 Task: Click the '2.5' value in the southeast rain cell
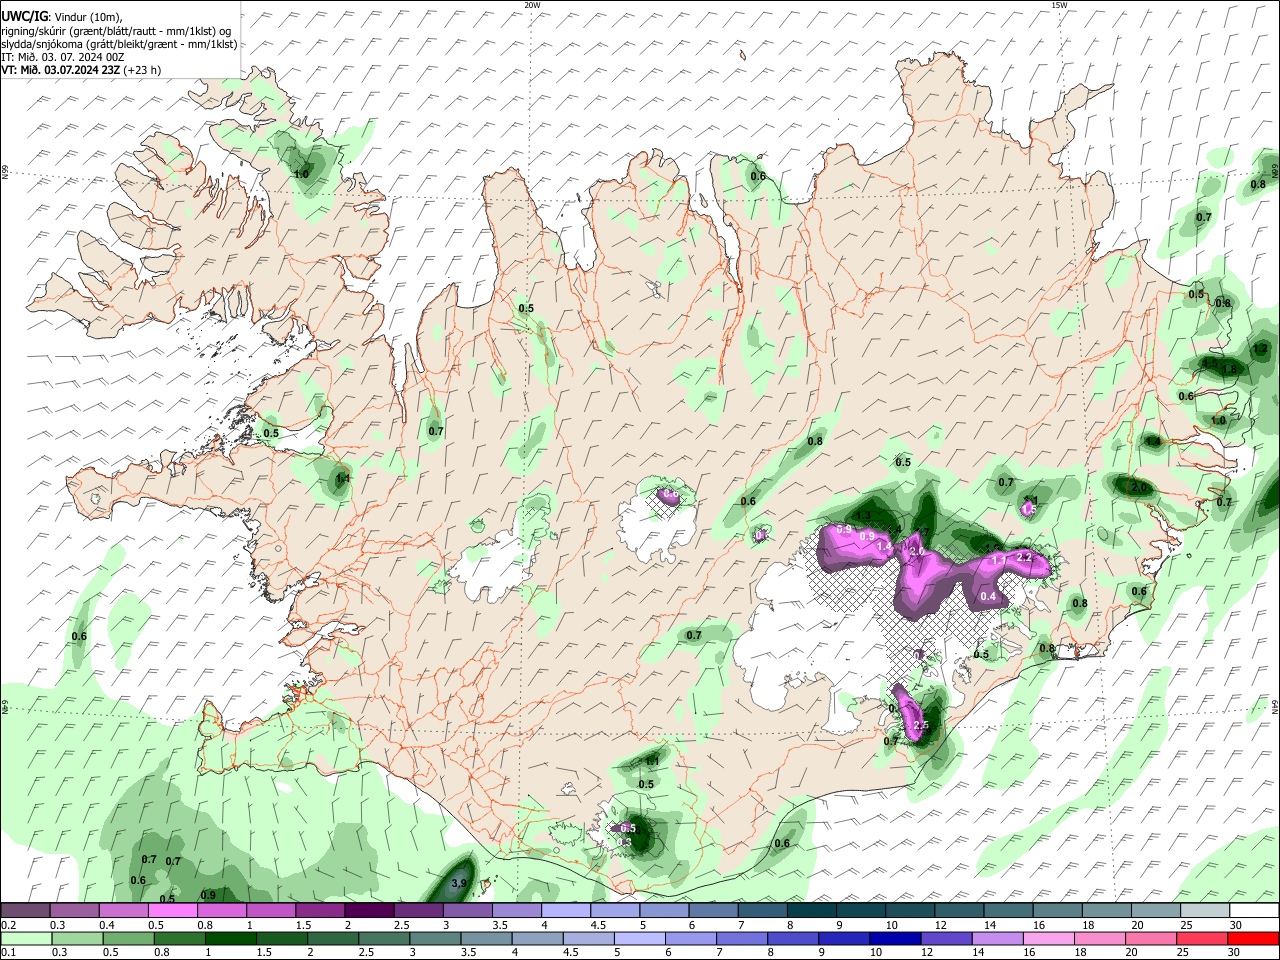pyautogui.click(x=921, y=726)
